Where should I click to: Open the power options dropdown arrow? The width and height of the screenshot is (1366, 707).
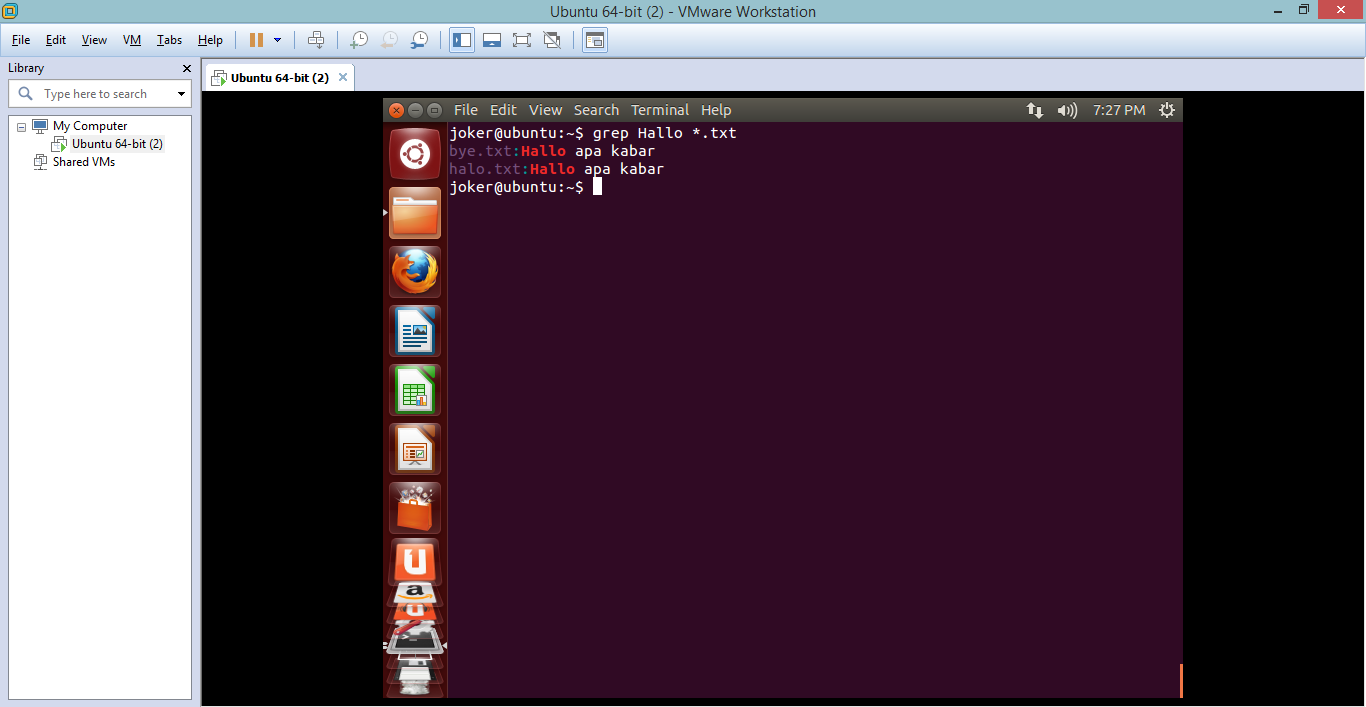[x=277, y=40]
